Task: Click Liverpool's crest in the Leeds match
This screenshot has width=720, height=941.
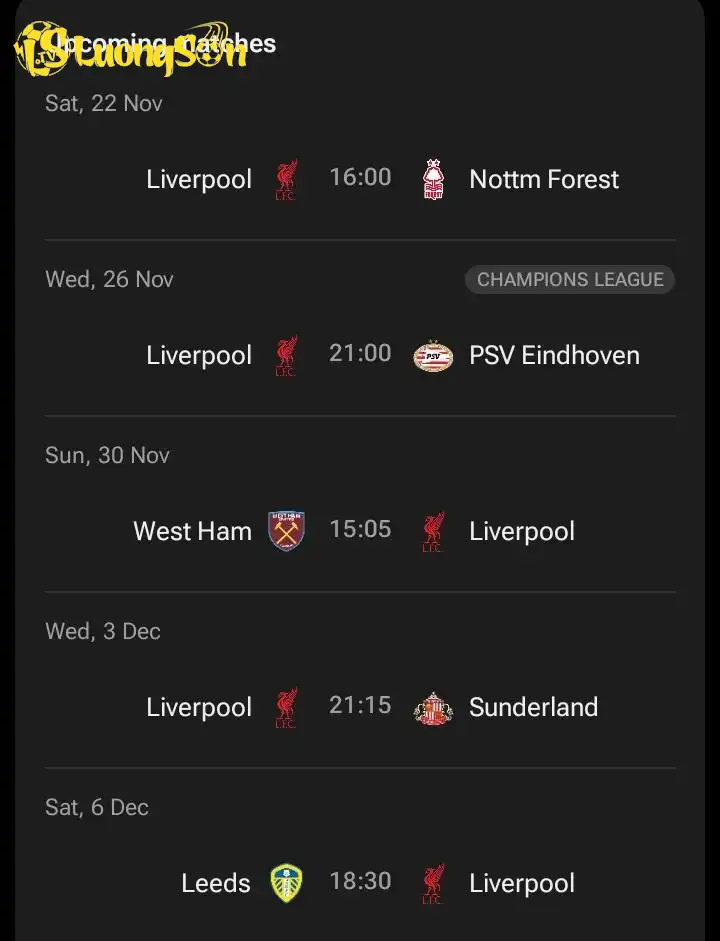Action: 433,883
